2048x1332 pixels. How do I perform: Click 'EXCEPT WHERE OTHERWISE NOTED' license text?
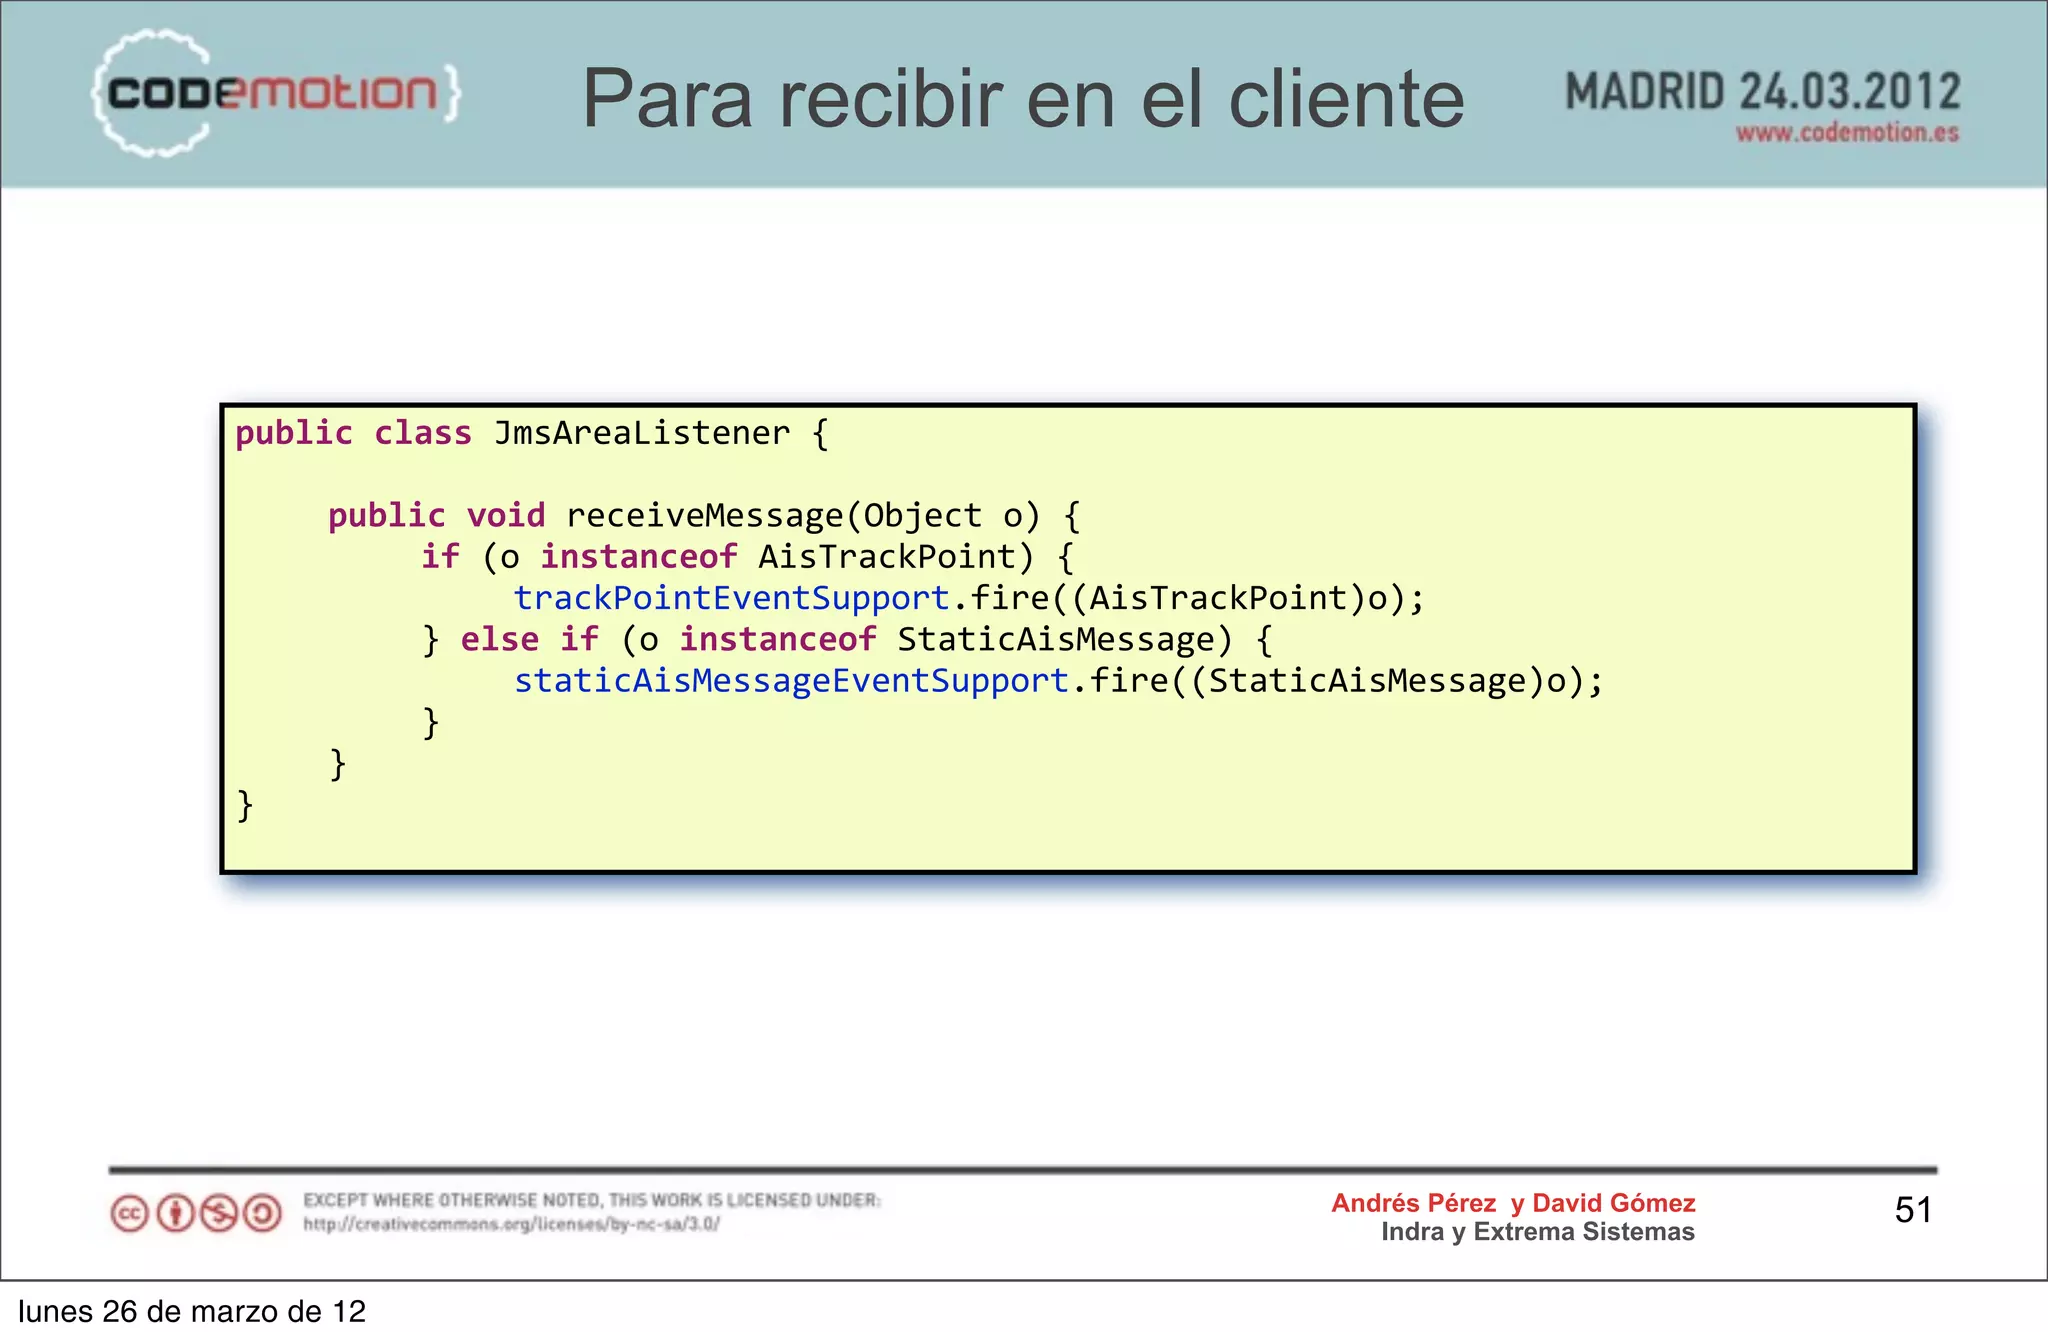tap(592, 1200)
